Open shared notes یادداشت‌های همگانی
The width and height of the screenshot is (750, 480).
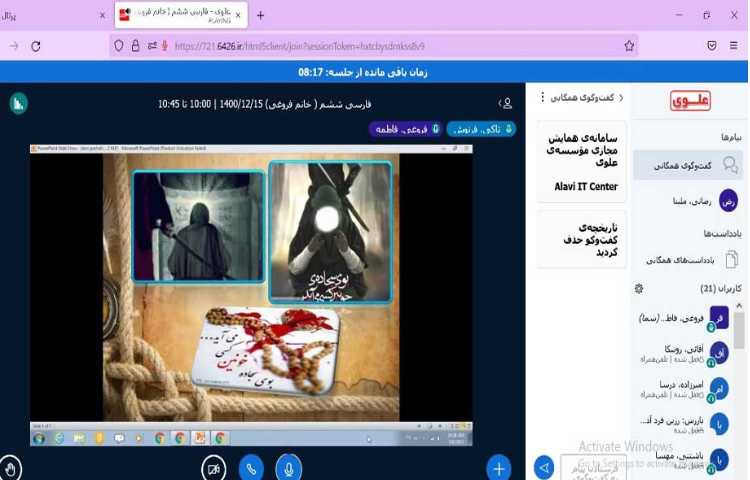pyautogui.click(x=689, y=260)
